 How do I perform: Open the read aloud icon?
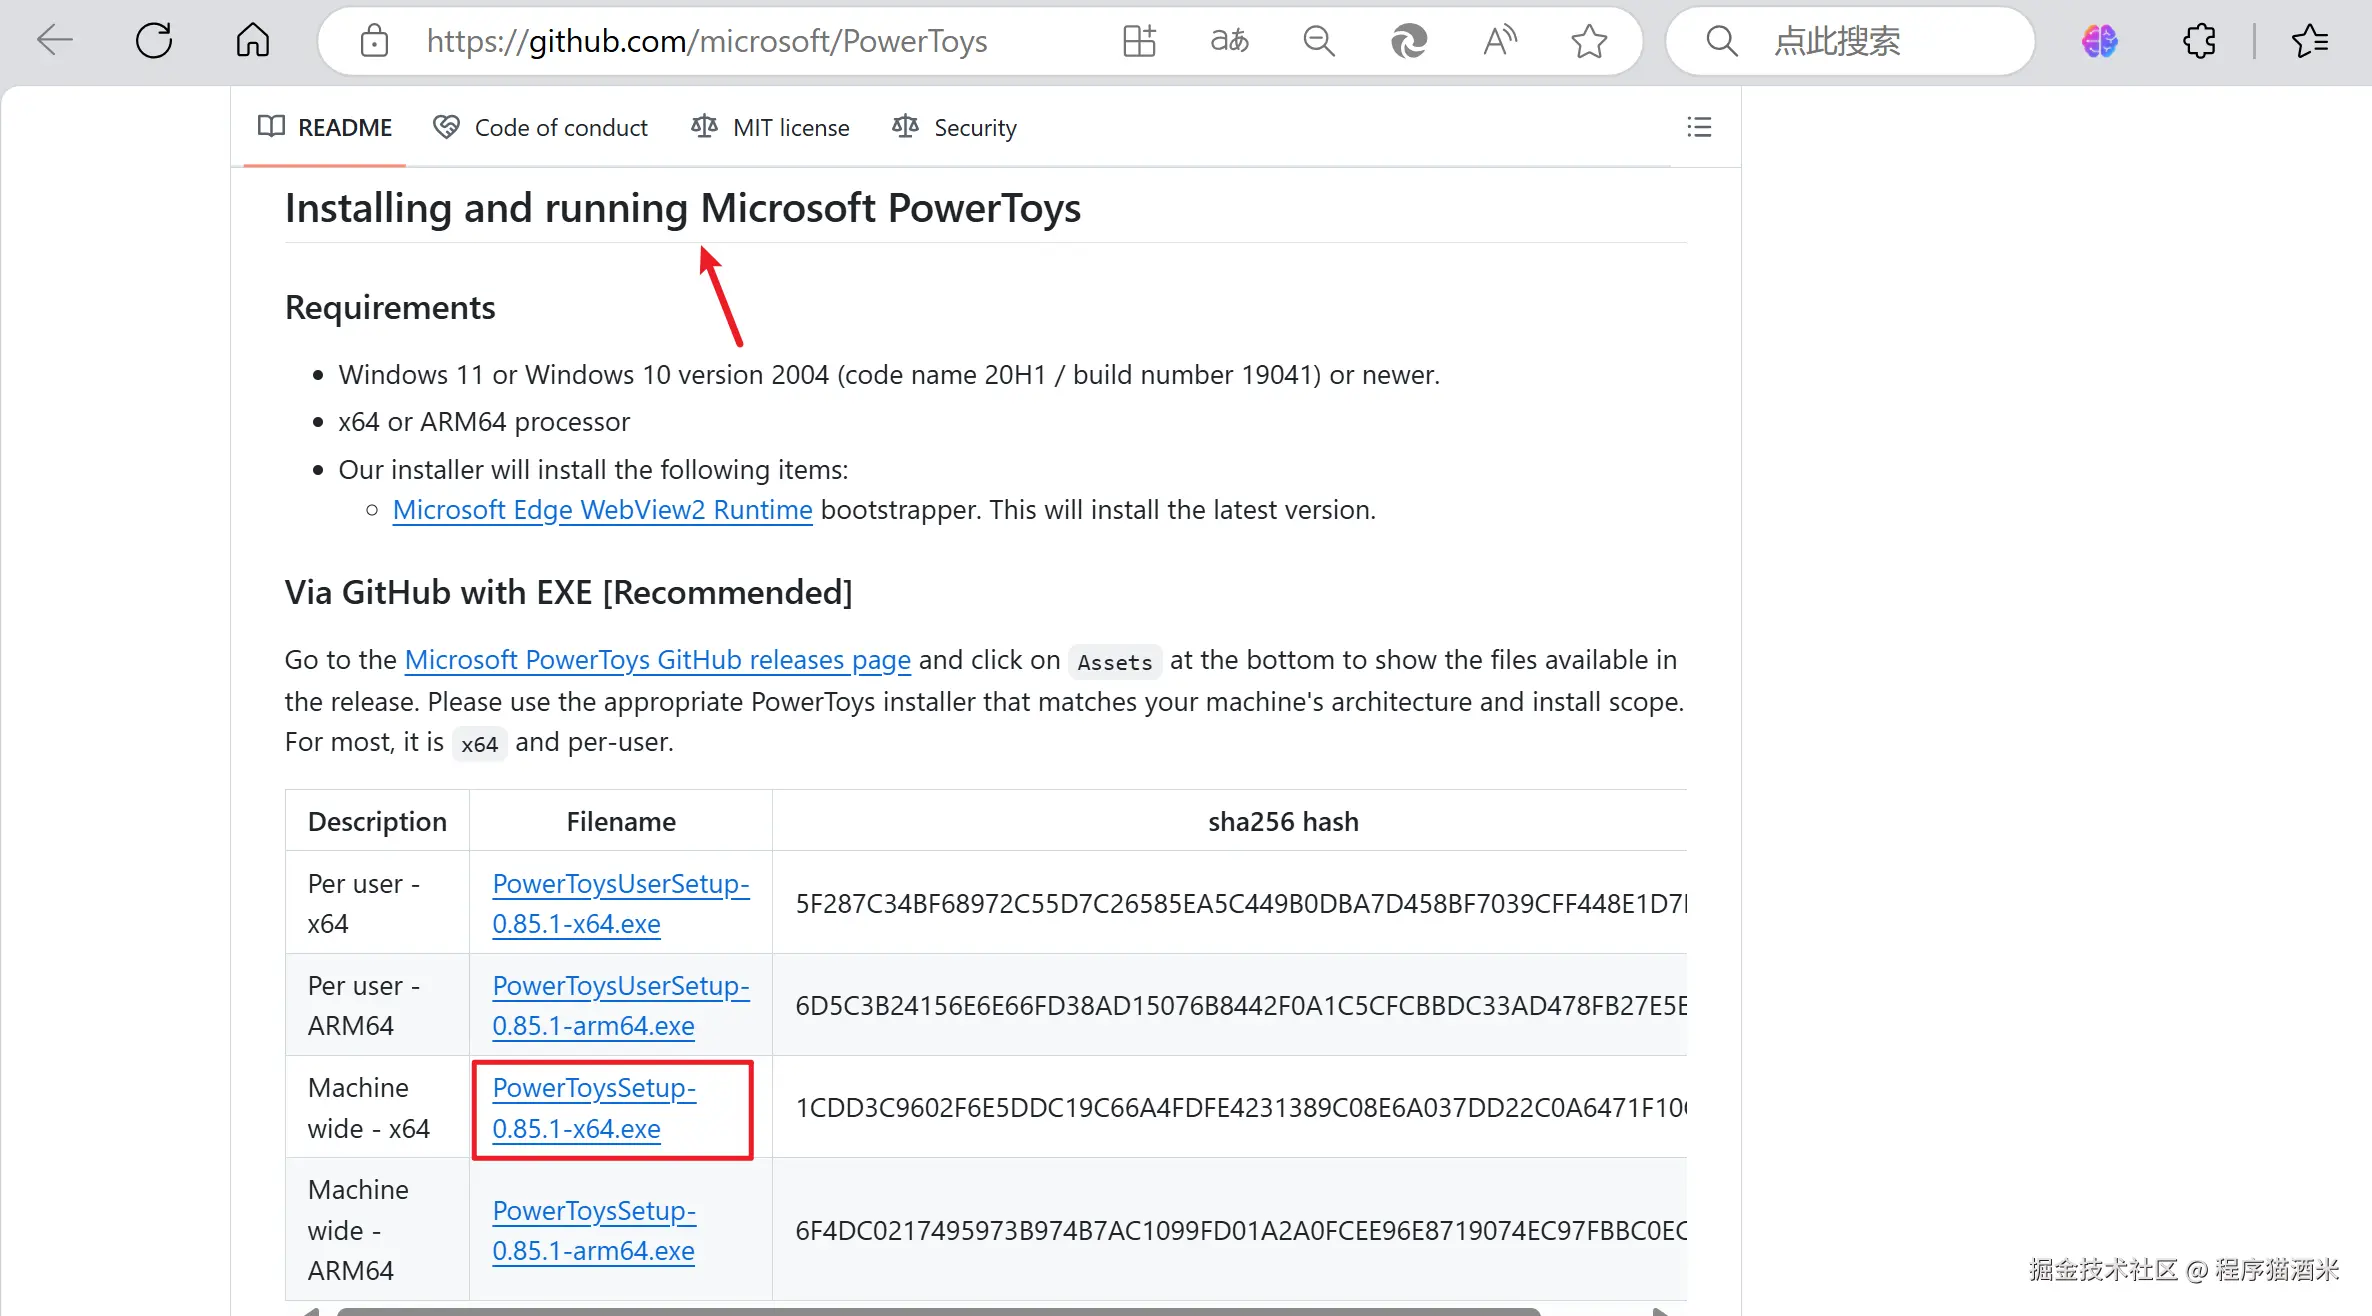coord(1499,41)
